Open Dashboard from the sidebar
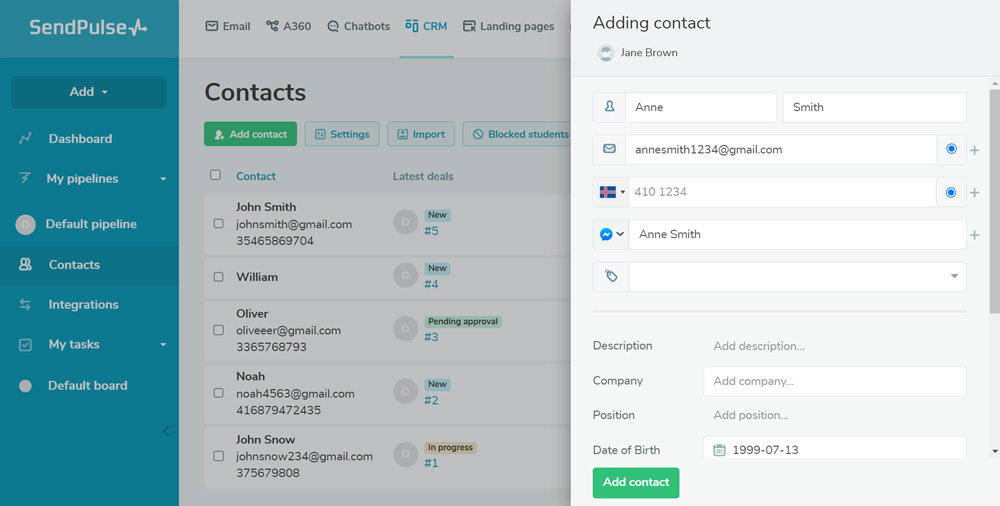The height and width of the screenshot is (506, 1000). pyautogui.click(x=80, y=139)
